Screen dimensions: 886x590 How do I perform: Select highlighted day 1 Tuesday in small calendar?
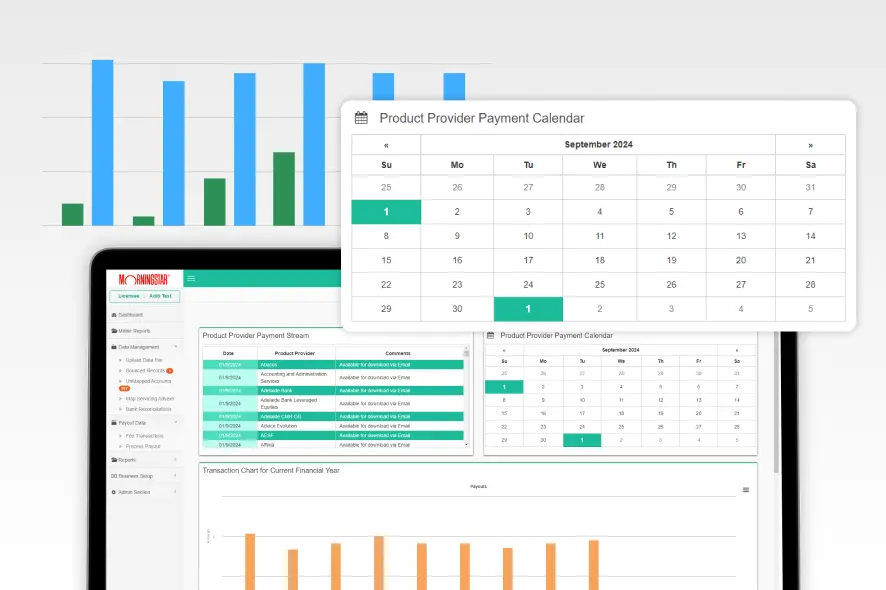[x=582, y=440]
